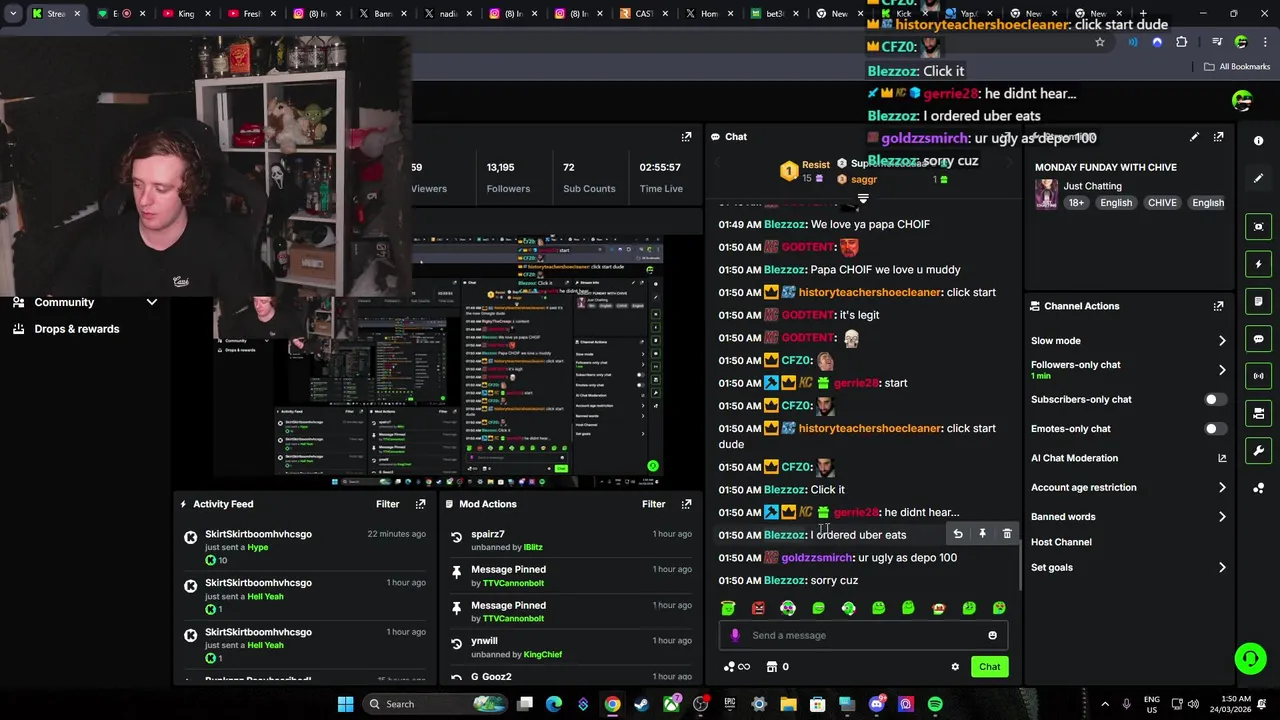Image resolution: width=1280 pixels, height=720 pixels.
Task: Click the chat bubble icon in right sidebar
Action: click(x=1258, y=339)
